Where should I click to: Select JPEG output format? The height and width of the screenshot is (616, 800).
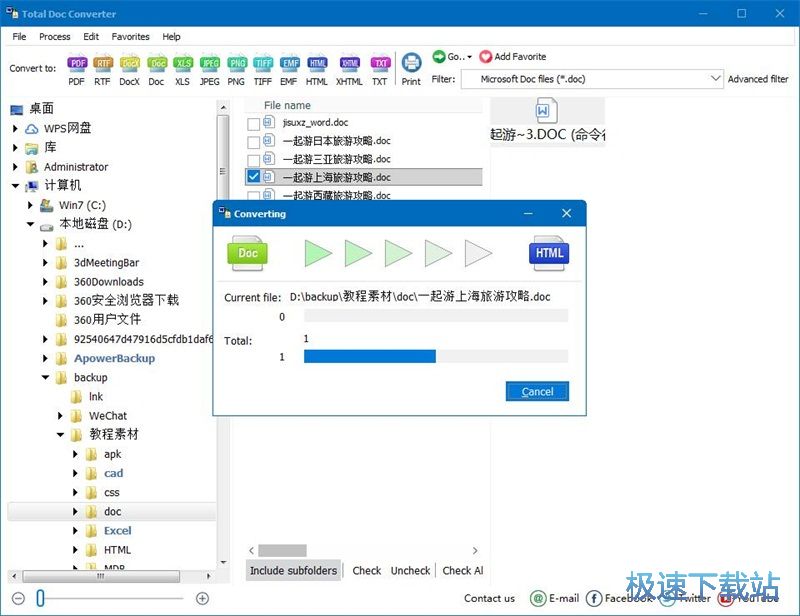210,69
